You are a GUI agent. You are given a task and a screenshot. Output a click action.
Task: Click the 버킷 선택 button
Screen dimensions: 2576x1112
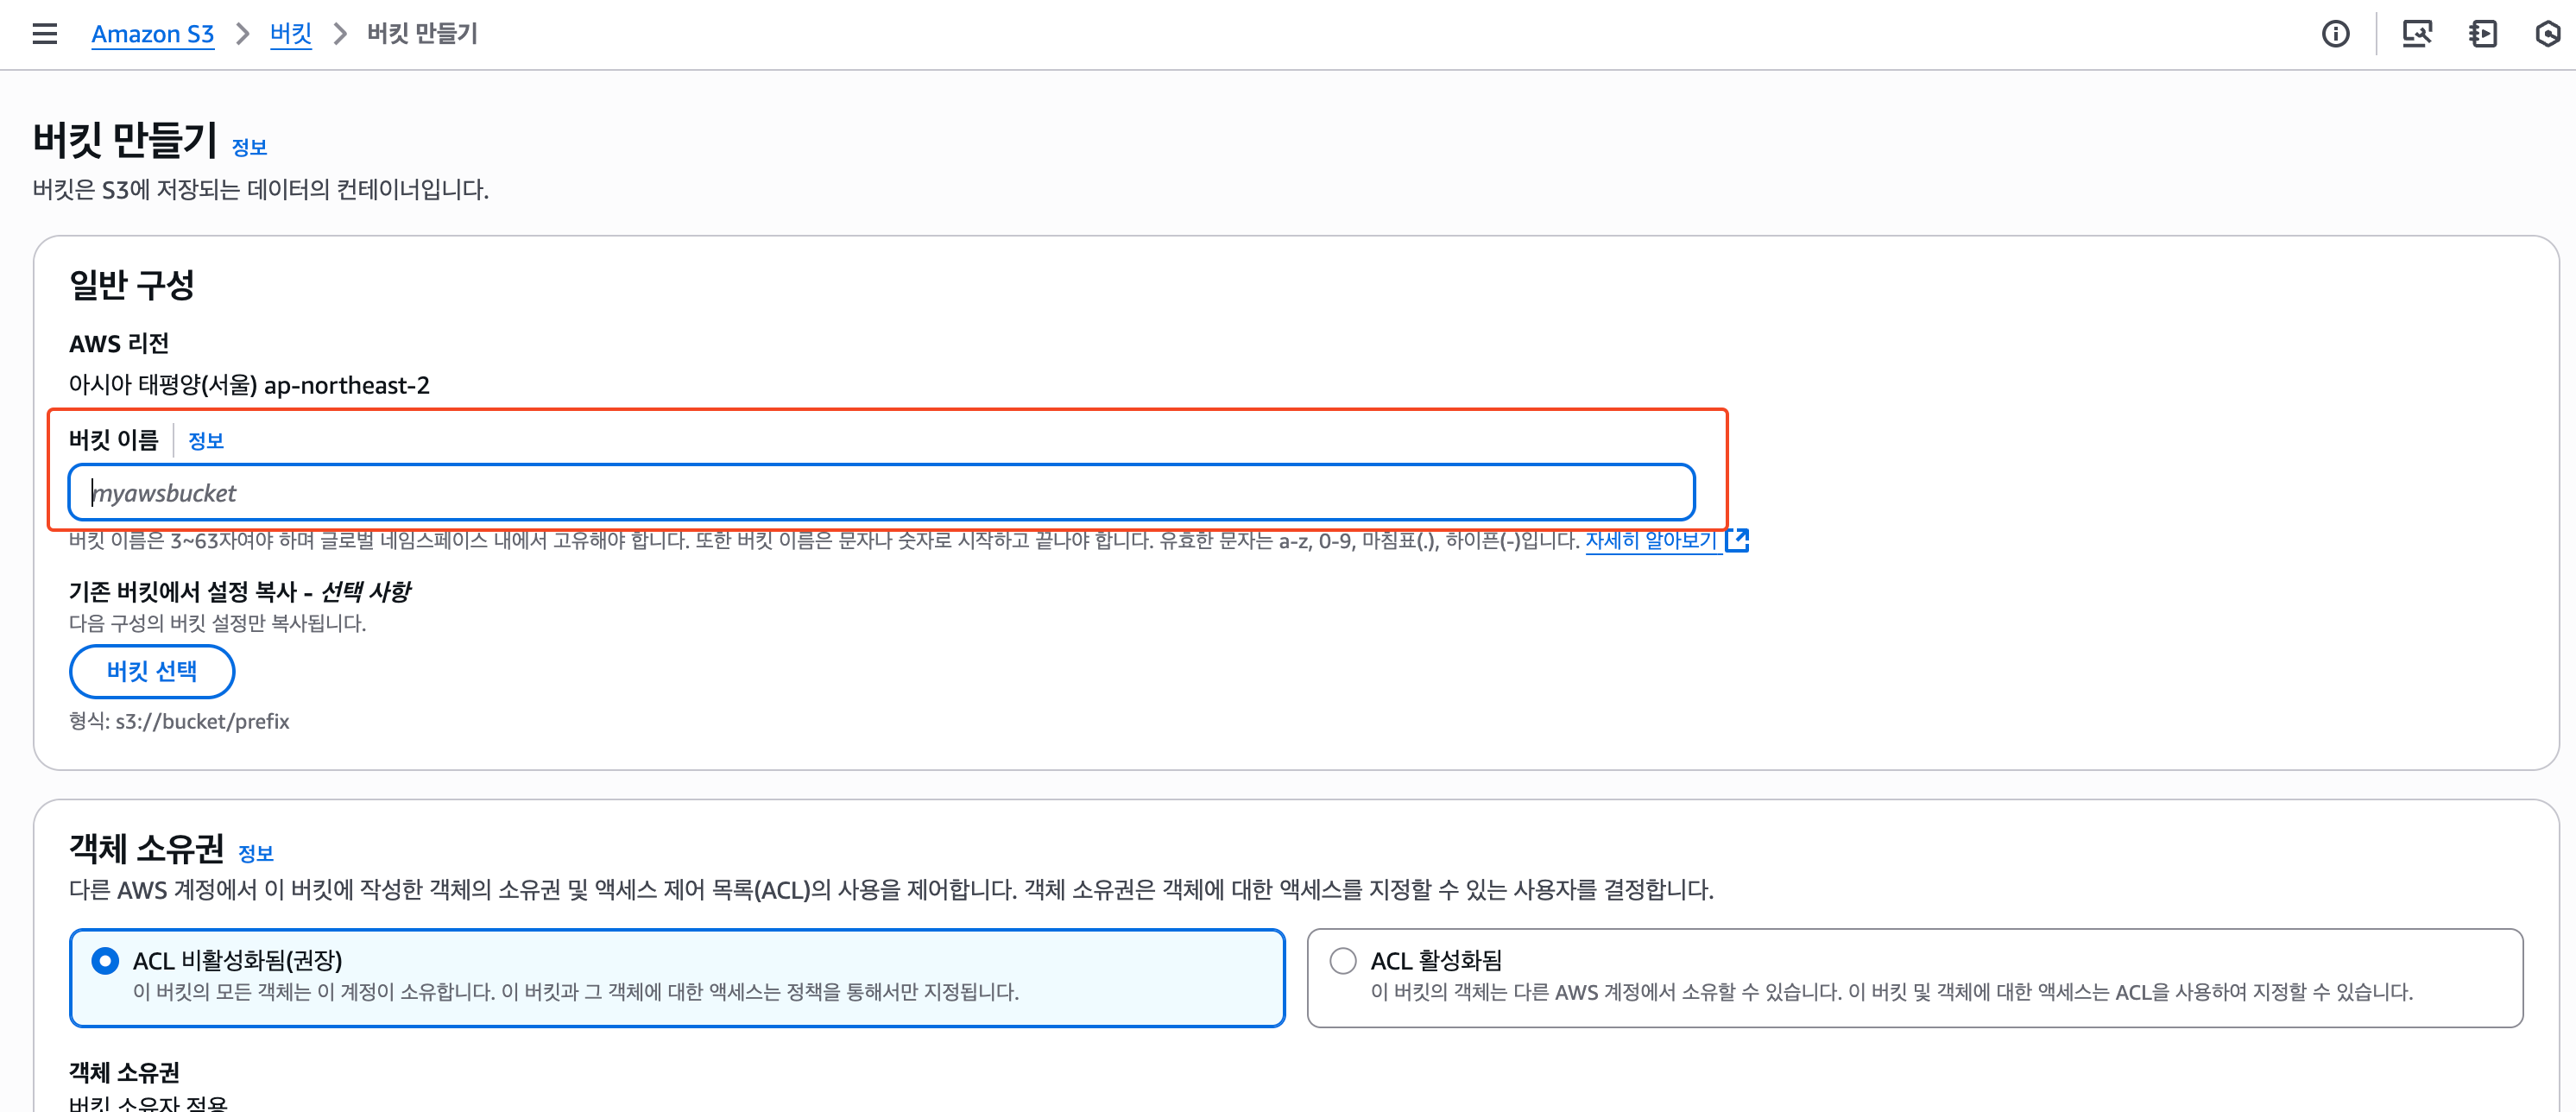tap(152, 671)
